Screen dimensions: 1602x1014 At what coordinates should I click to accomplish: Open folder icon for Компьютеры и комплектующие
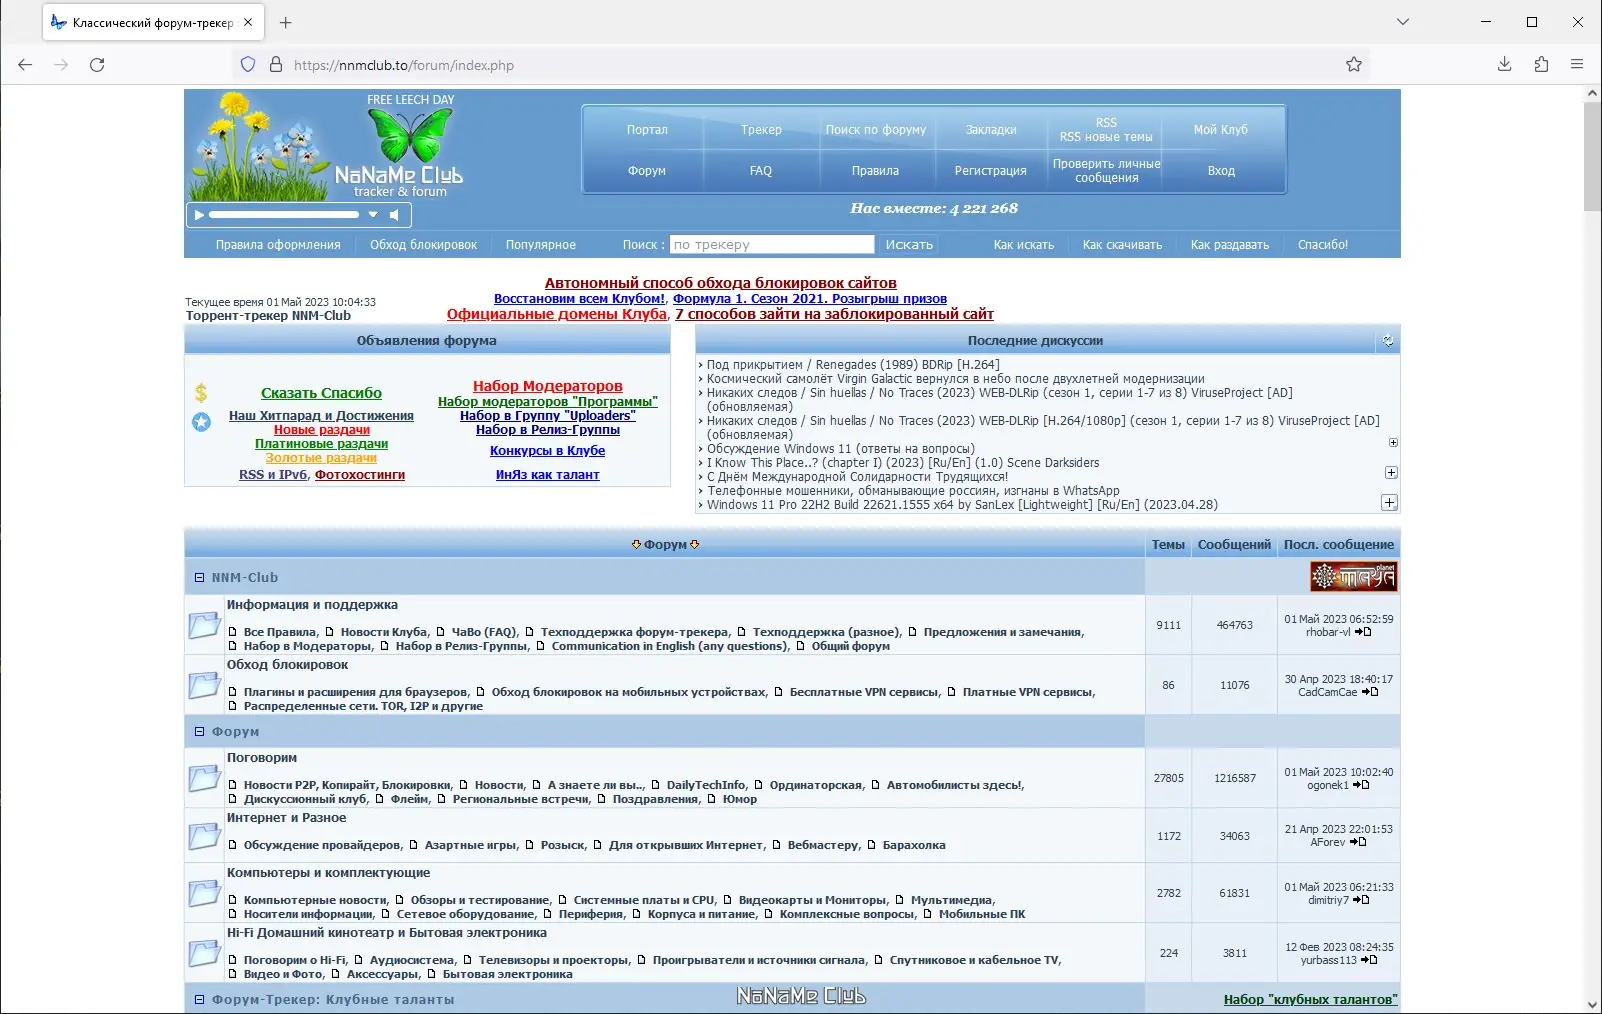click(204, 893)
